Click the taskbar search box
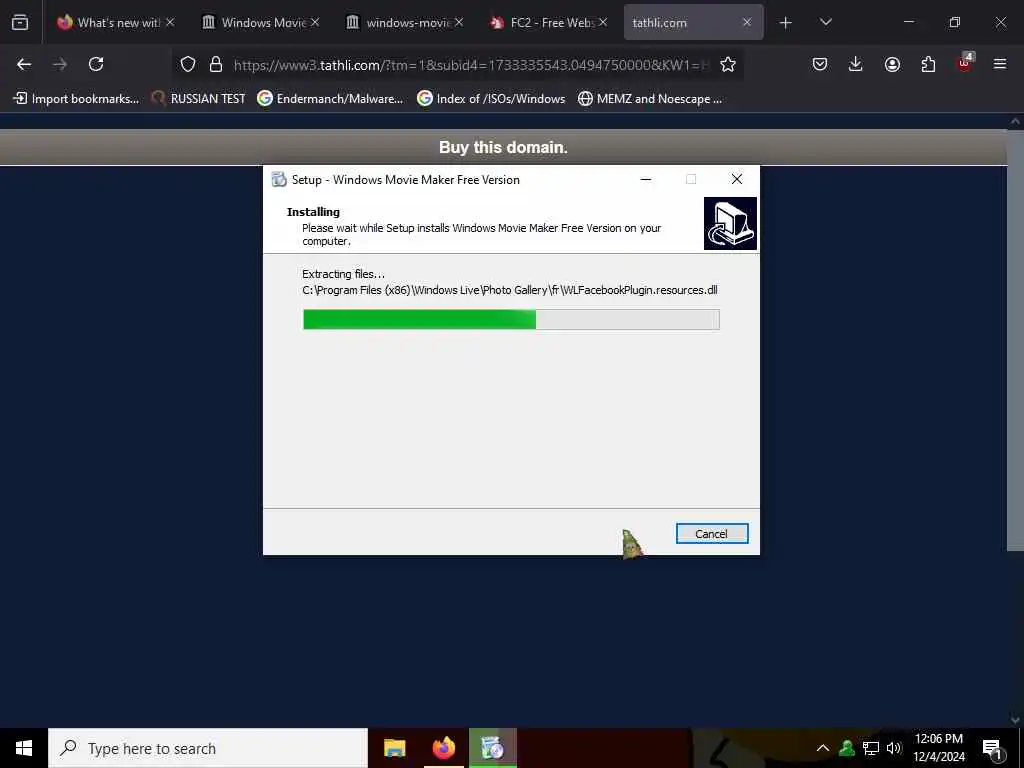Screen dimensions: 1024x768 [x=208, y=748]
